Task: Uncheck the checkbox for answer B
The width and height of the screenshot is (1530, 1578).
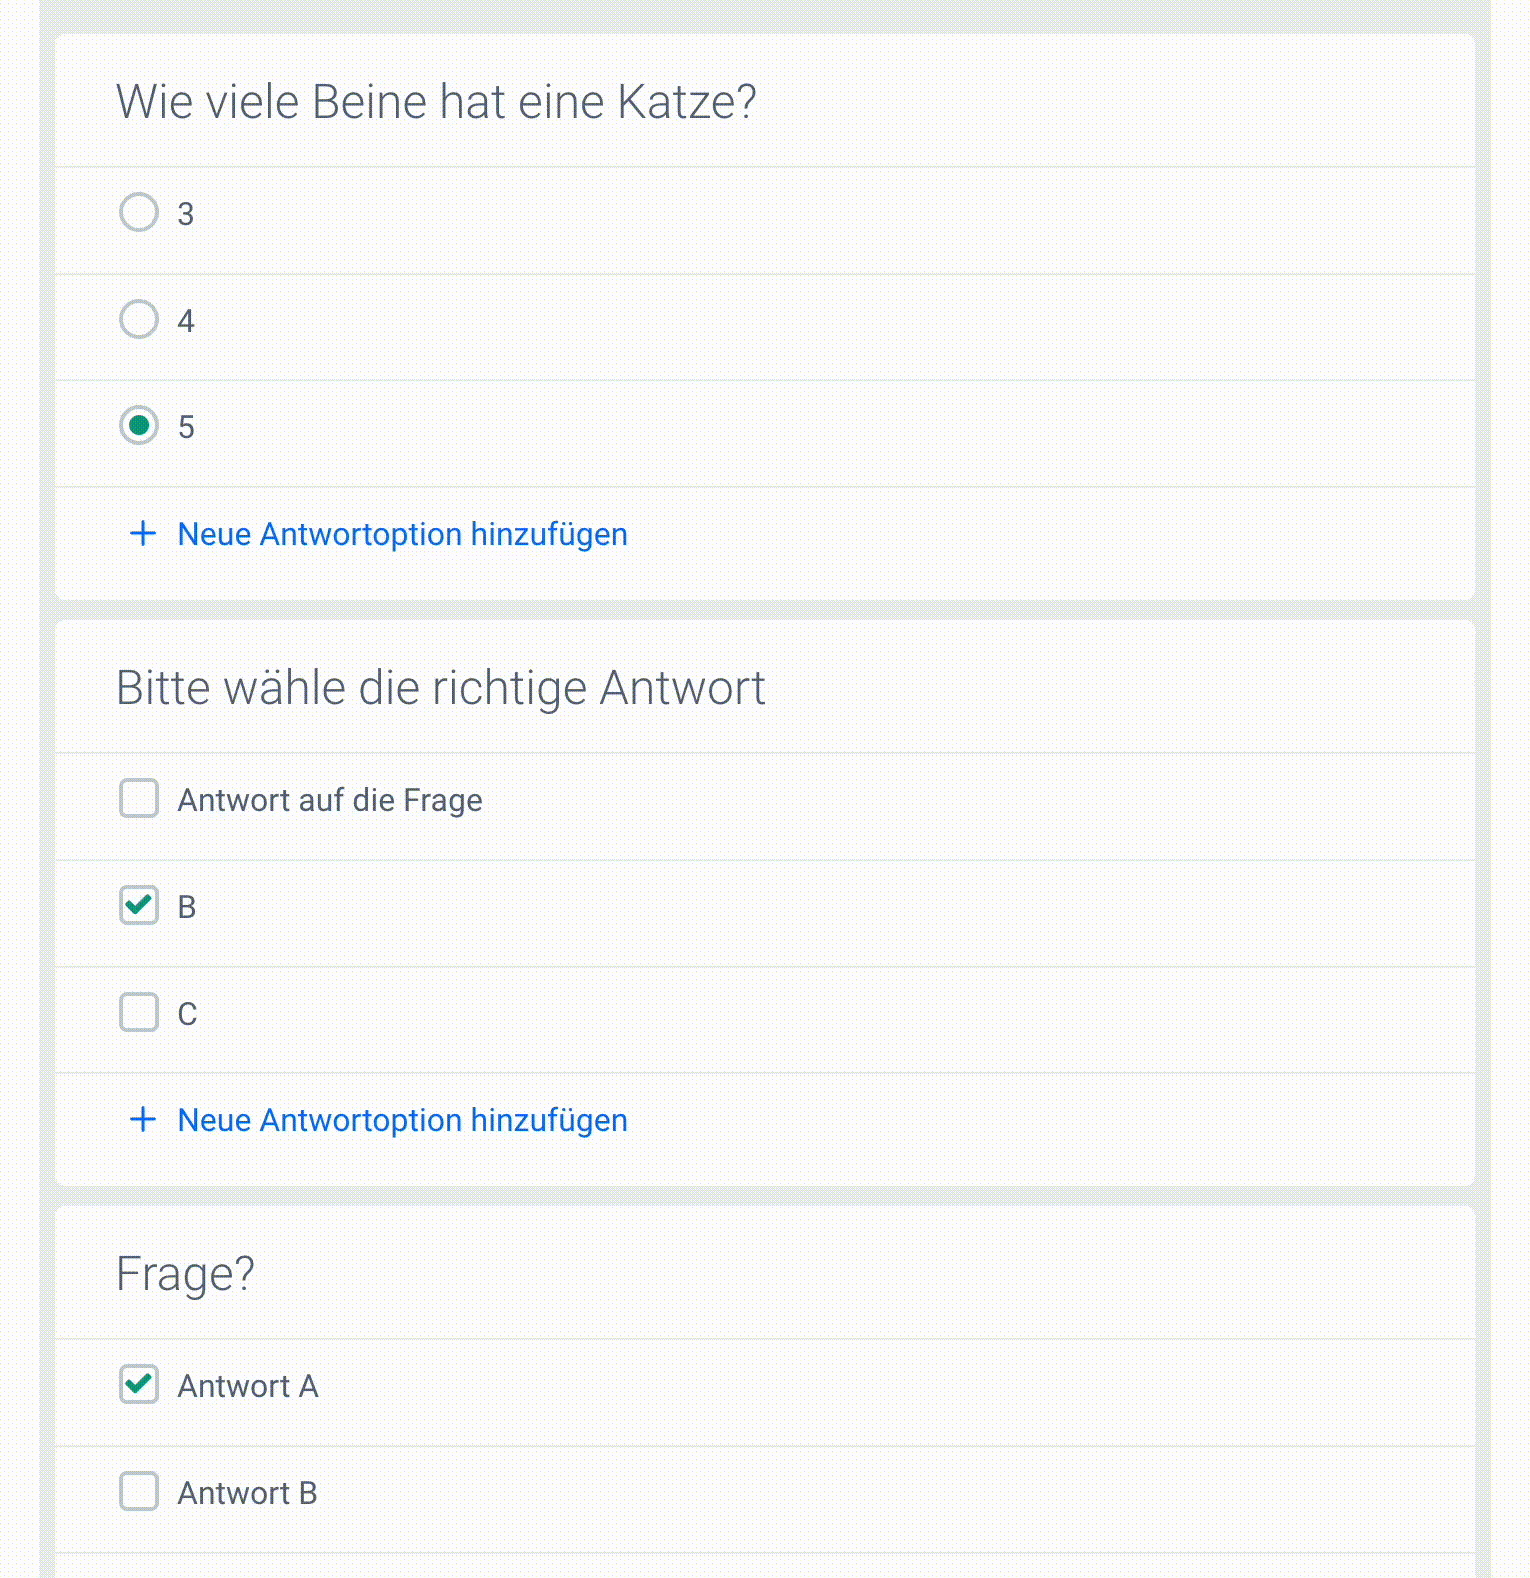Action: (x=139, y=906)
